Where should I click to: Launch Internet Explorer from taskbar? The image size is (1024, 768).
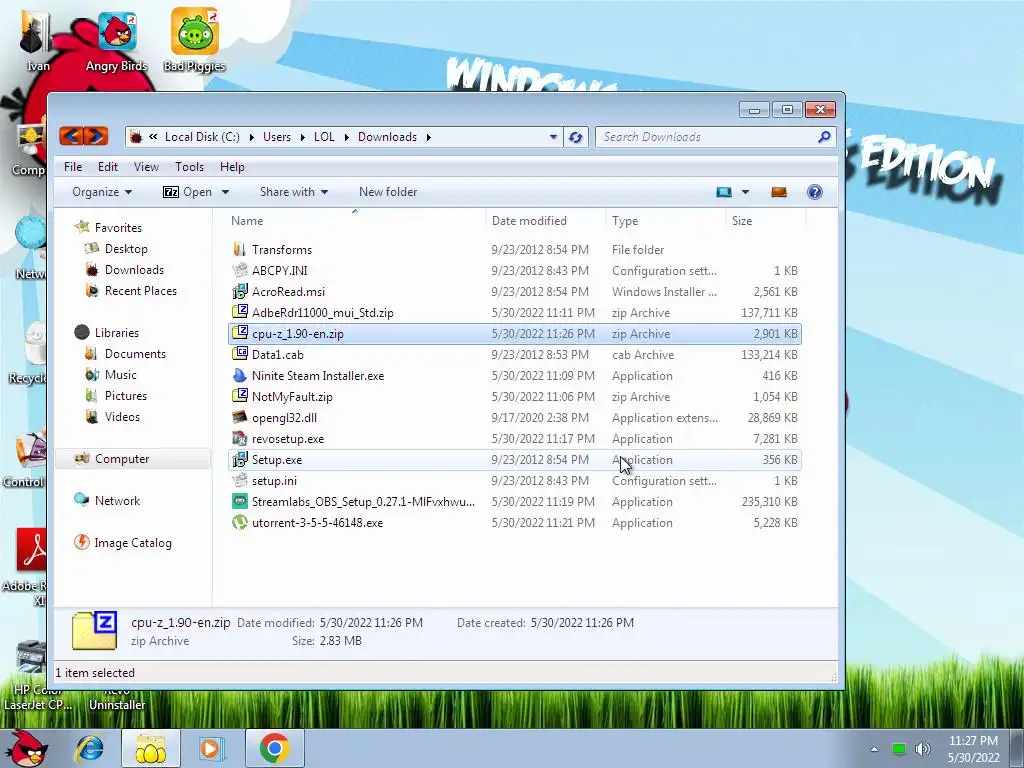[89, 748]
